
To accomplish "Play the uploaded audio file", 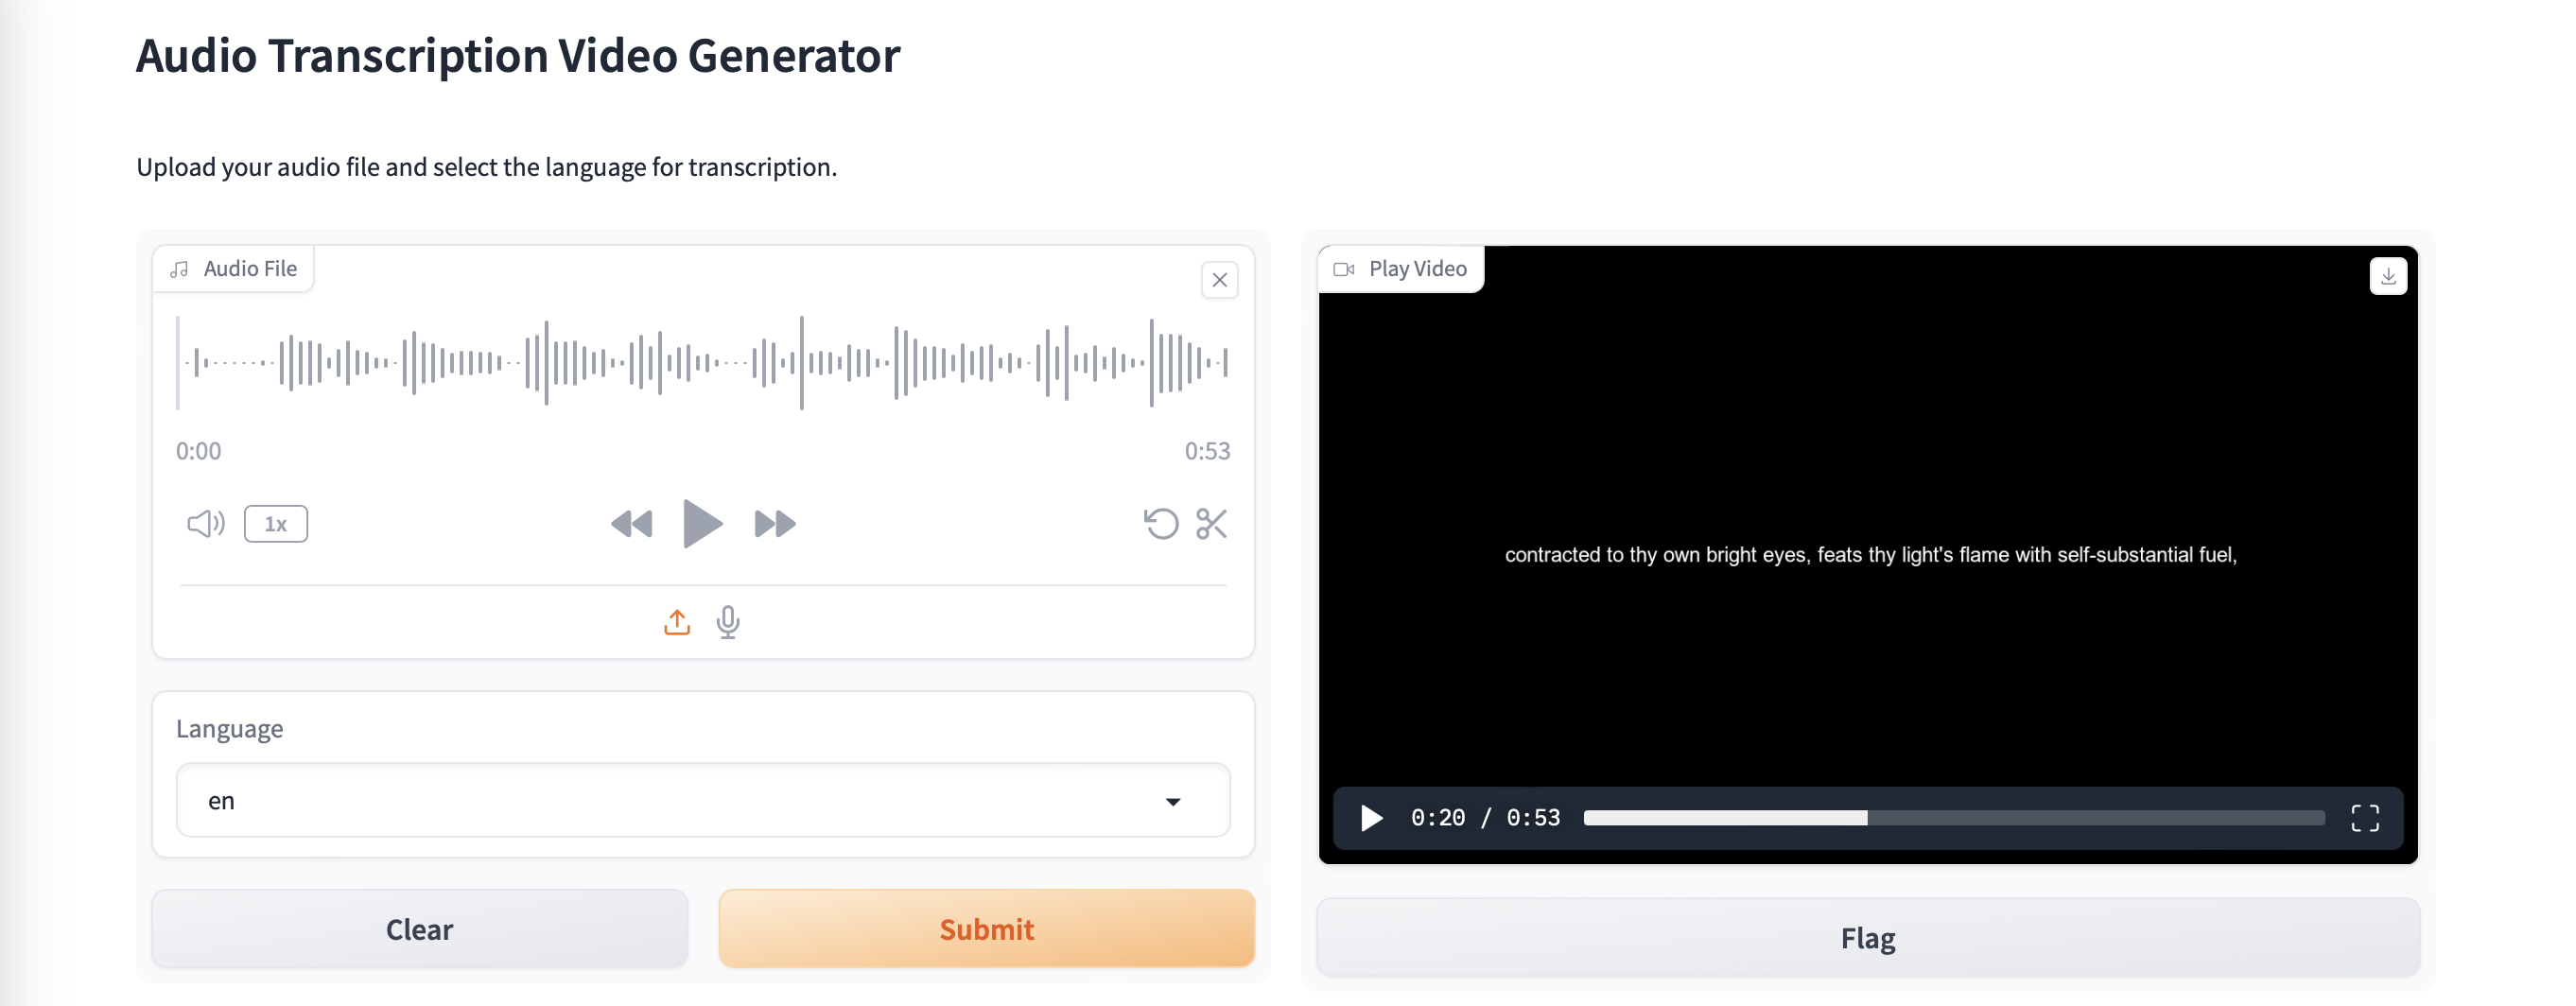I will click(702, 523).
